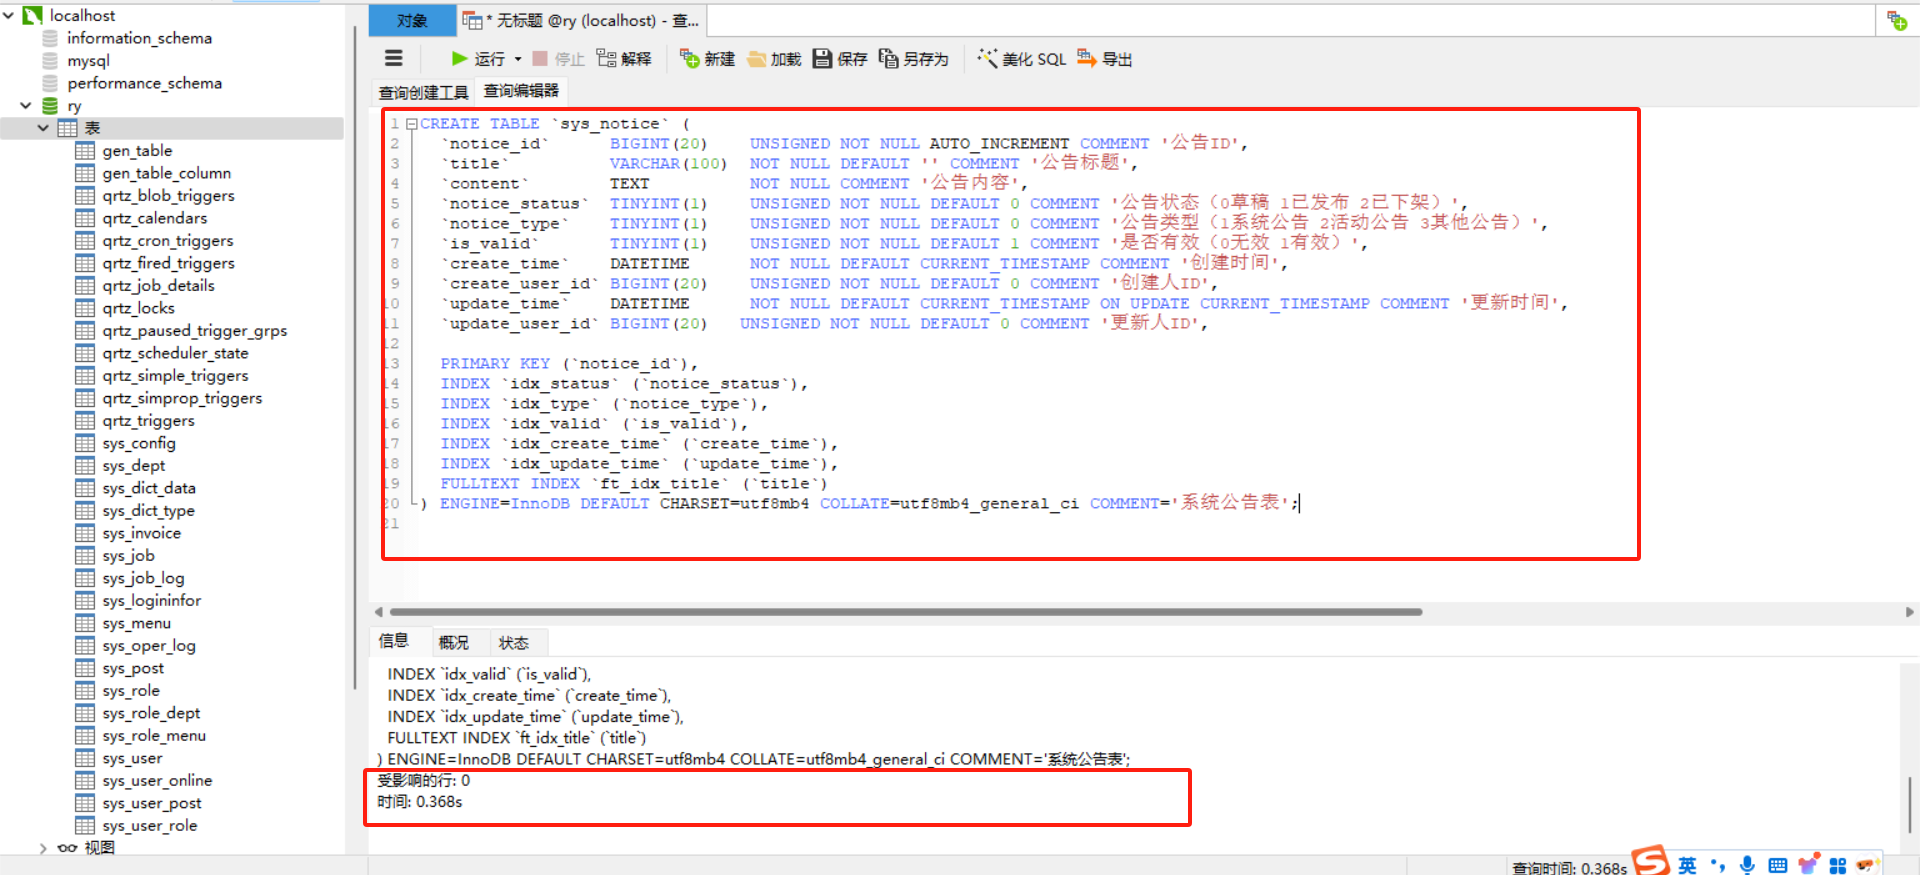Click the Stop (停止) toolbar button
The height and width of the screenshot is (875, 1920).
coord(558,59)
